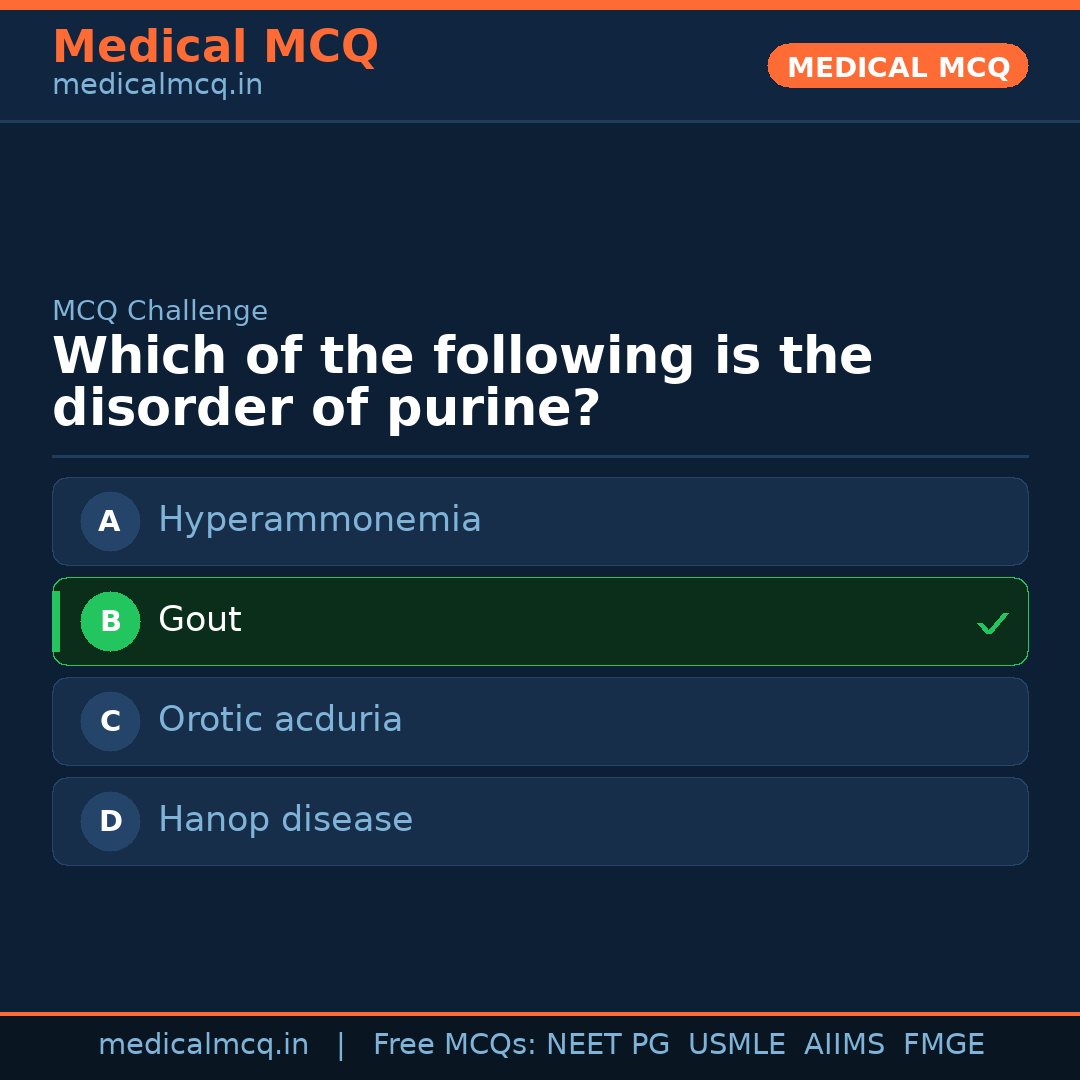Click the circular A badge icon
The height and width of the screenshot is (1080, 1080).
[110, 521]
